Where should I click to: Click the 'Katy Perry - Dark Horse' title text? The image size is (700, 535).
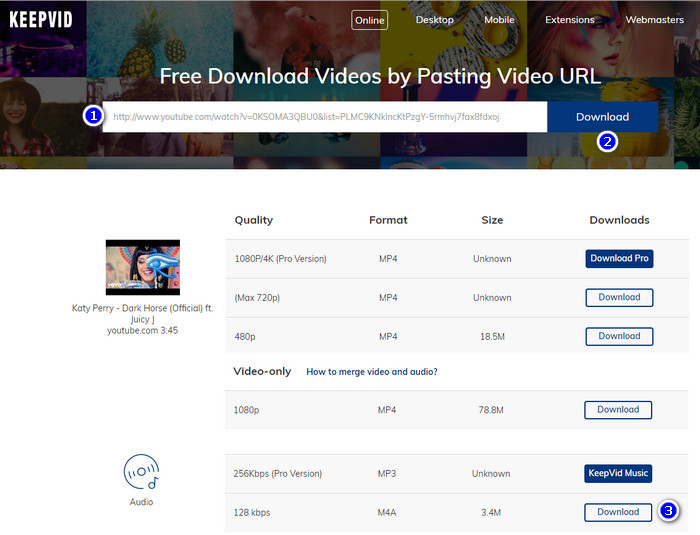click(x=142, y=313)
